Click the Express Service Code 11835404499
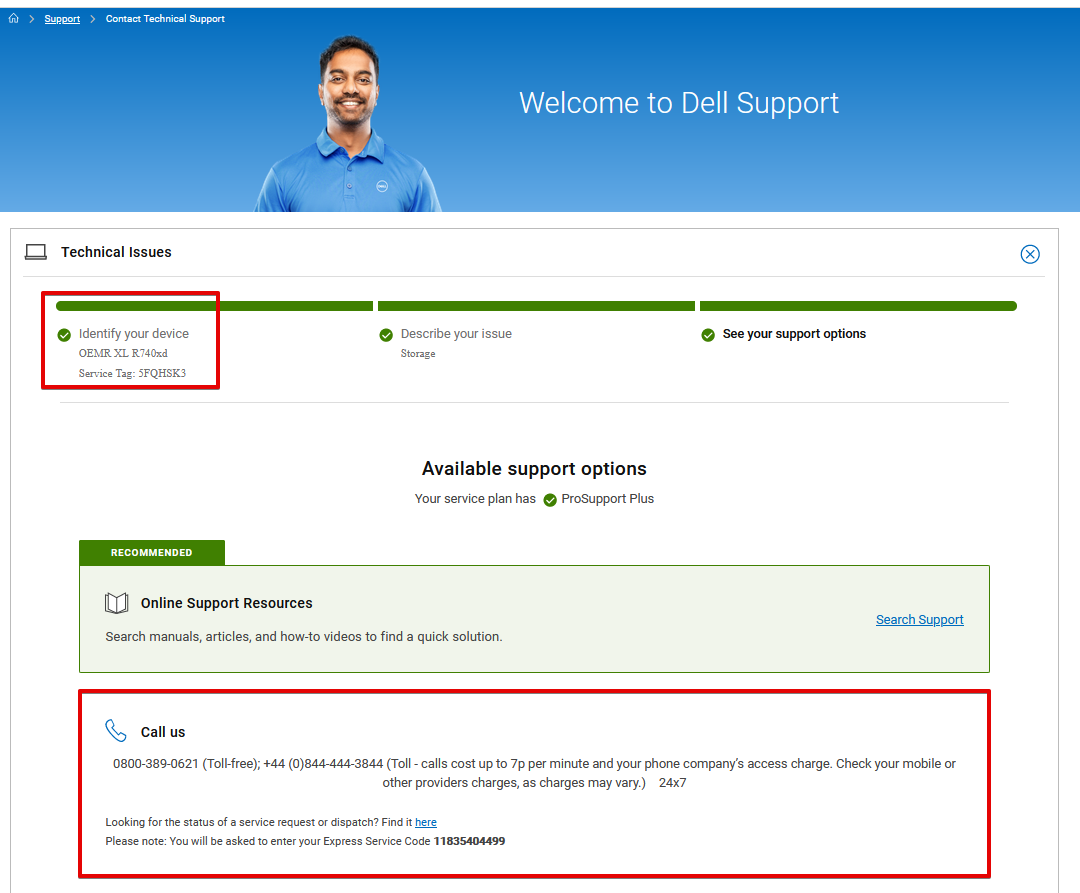 pos(469,841)
